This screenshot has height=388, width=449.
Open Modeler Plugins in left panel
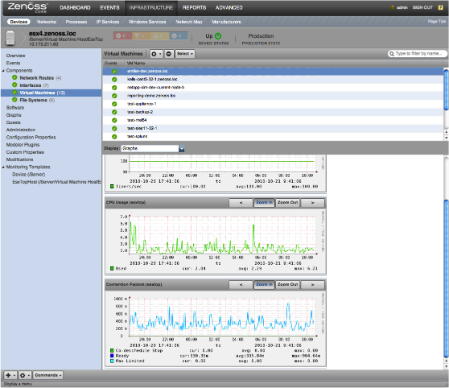point(23,145)
